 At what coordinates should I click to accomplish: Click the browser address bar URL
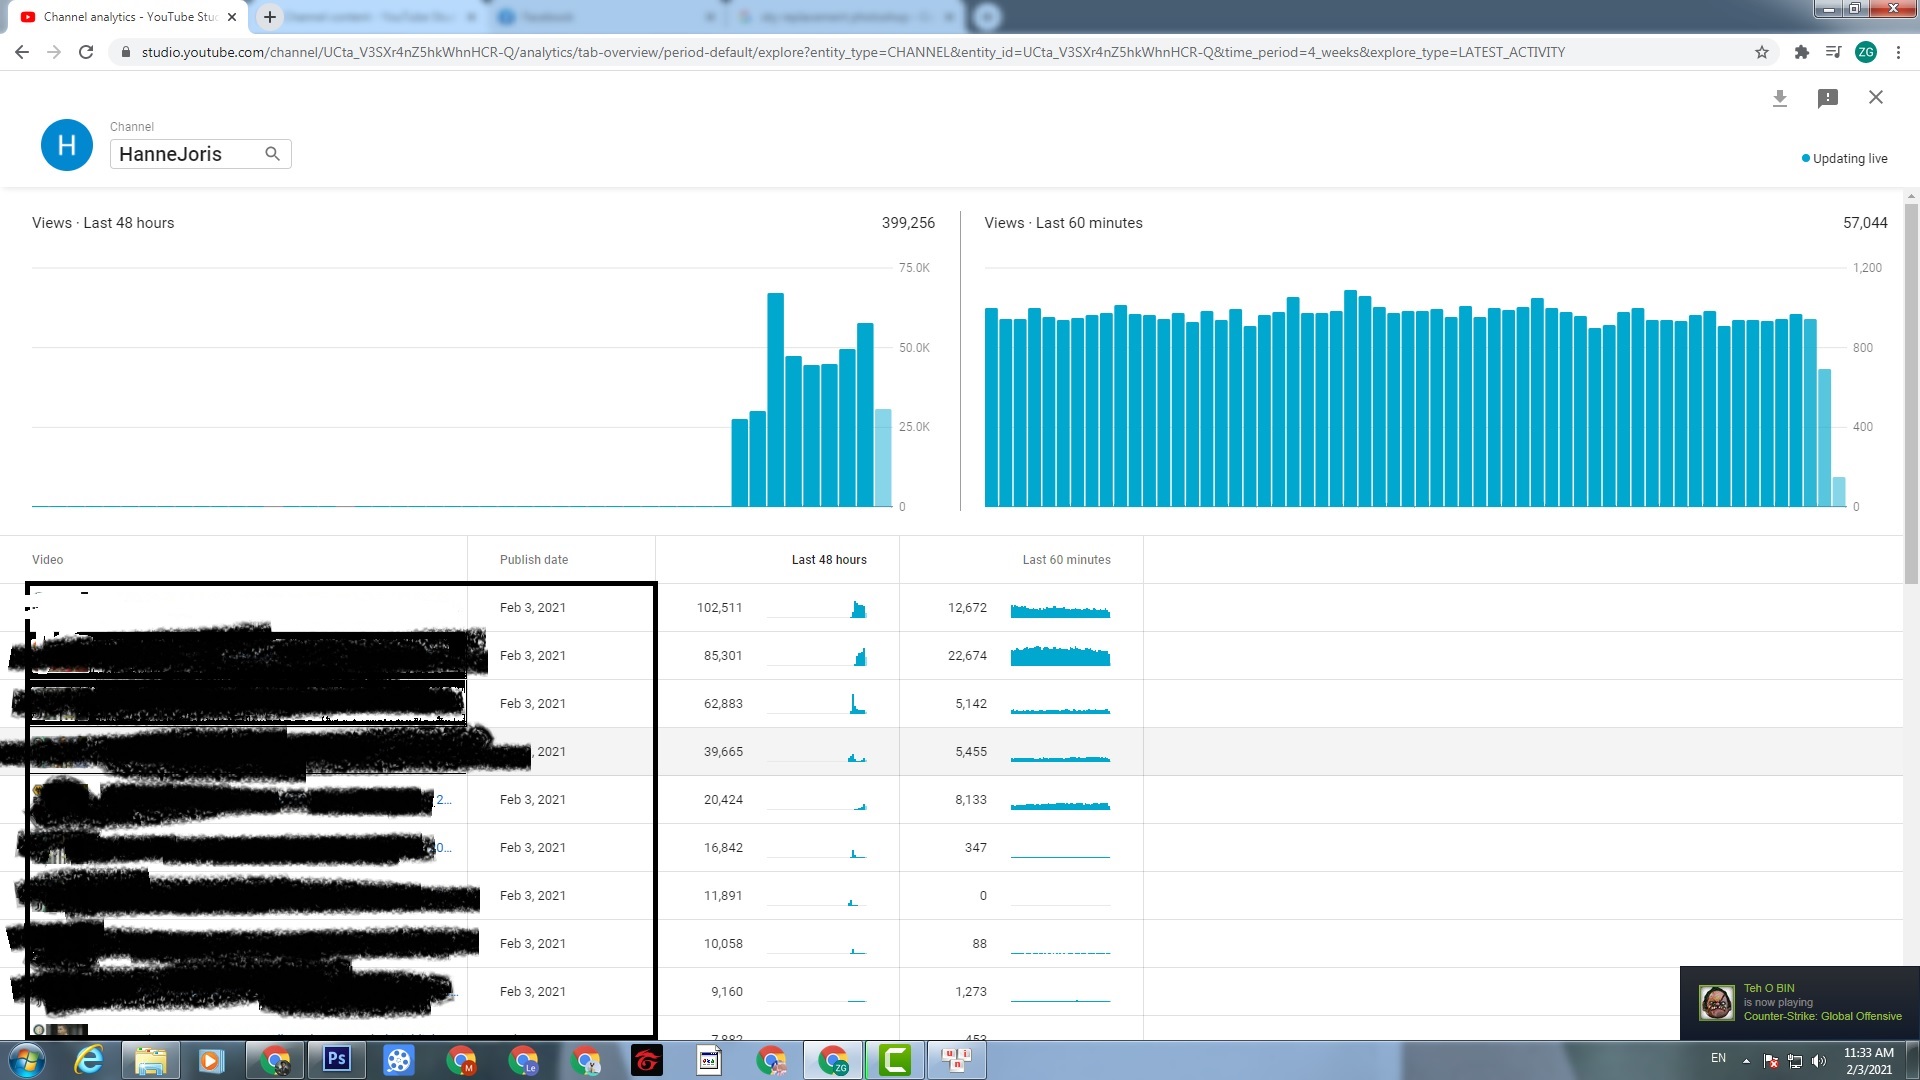(x=852, y=52)
